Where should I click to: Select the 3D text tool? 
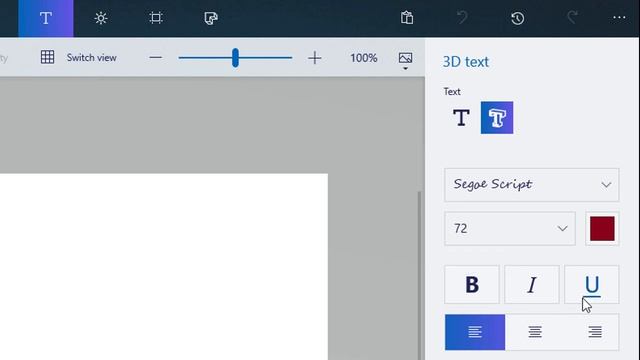(497, 118)
